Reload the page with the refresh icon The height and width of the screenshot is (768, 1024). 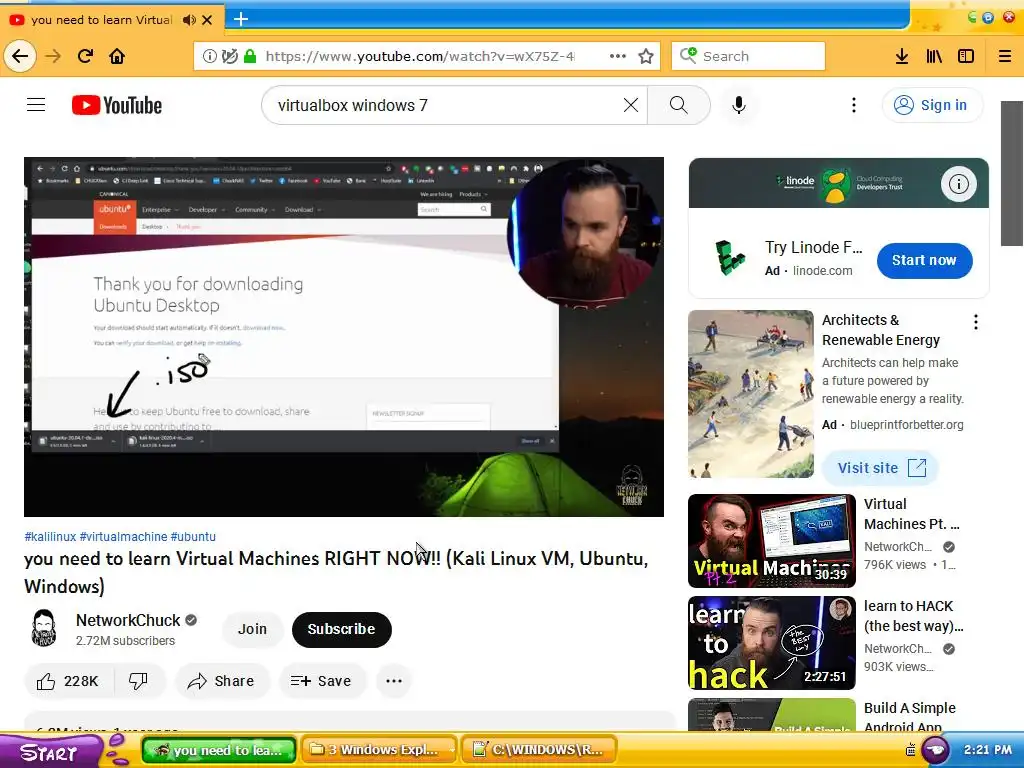click(86, 56)
